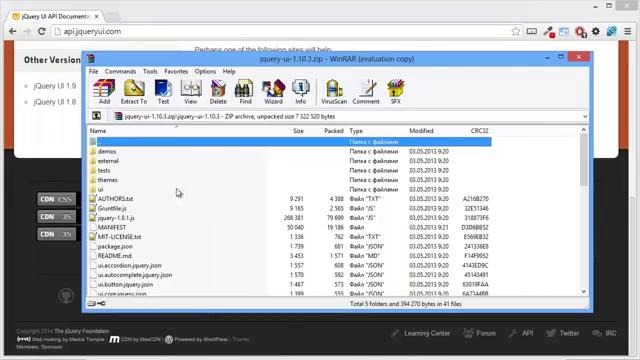The height and width of the screenshot is (360, 640).
Task: Expand the archive path dropdown arrow
Action: point(584,116)
